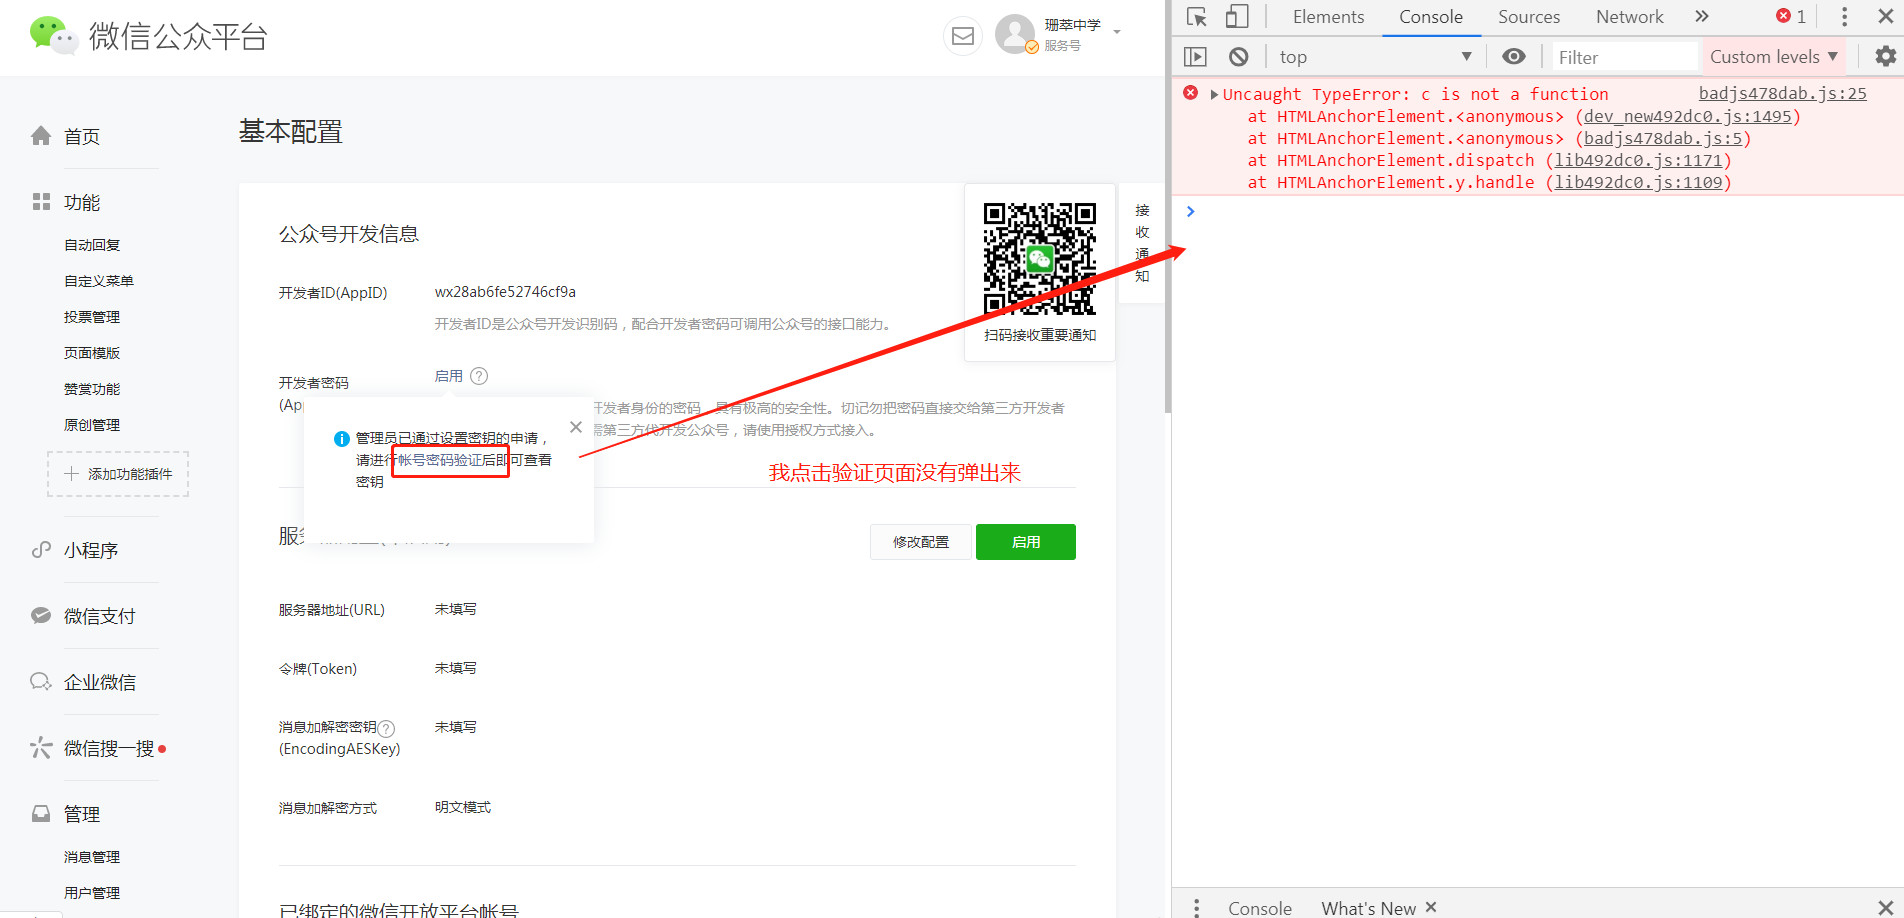The width and height of the screenshot is (1904, 918).
Task: Click the error count badge in DevTools
Action: (1791, 16)
